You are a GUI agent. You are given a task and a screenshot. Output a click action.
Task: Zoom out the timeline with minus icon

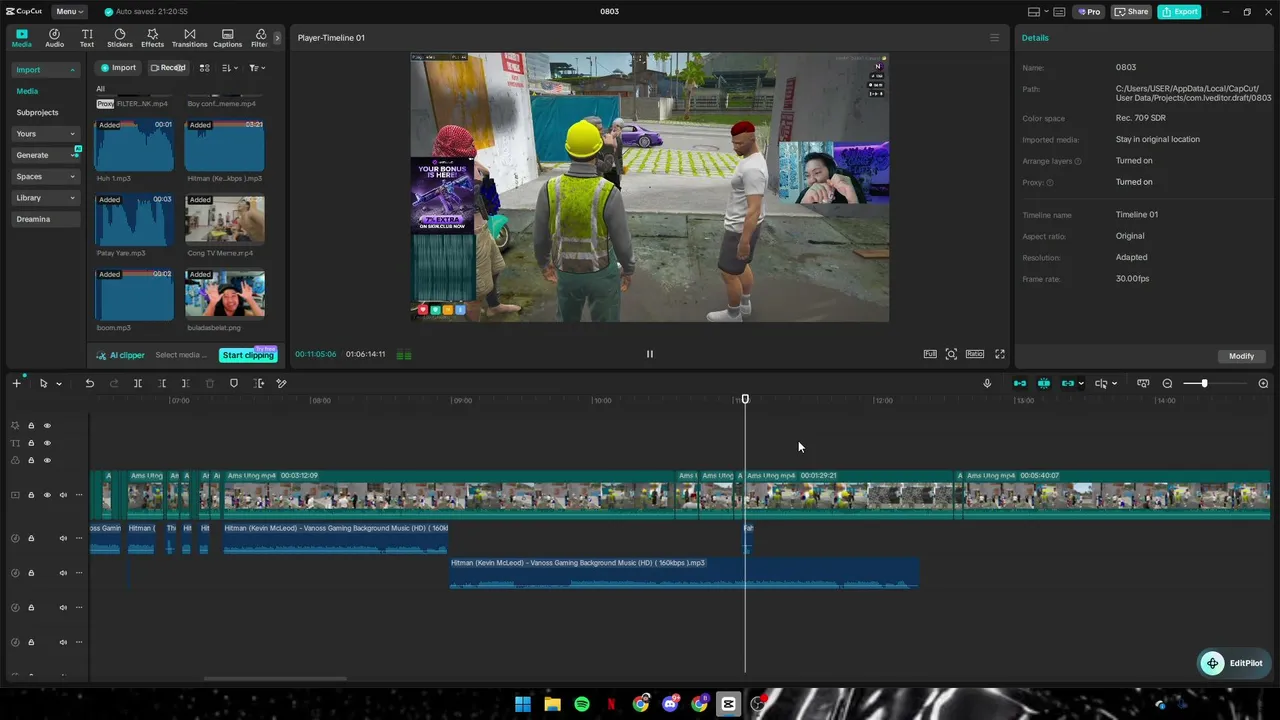[x=1167, y=384]
